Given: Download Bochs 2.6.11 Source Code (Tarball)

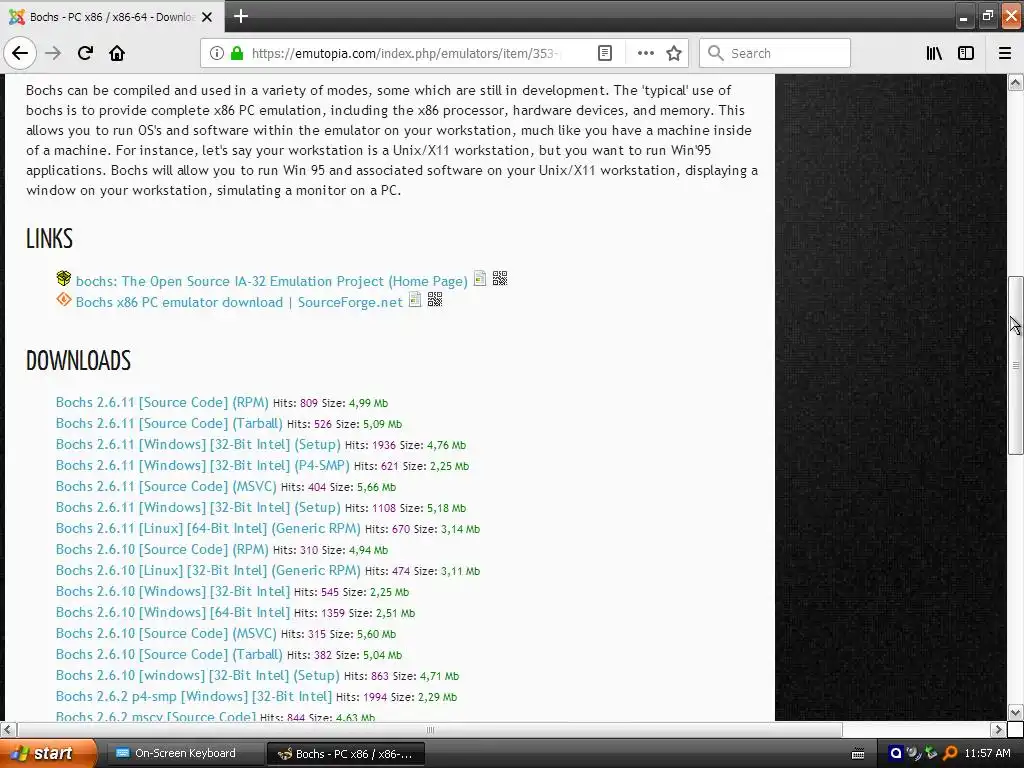Looking at the screenshot, I should coord(169,423).
